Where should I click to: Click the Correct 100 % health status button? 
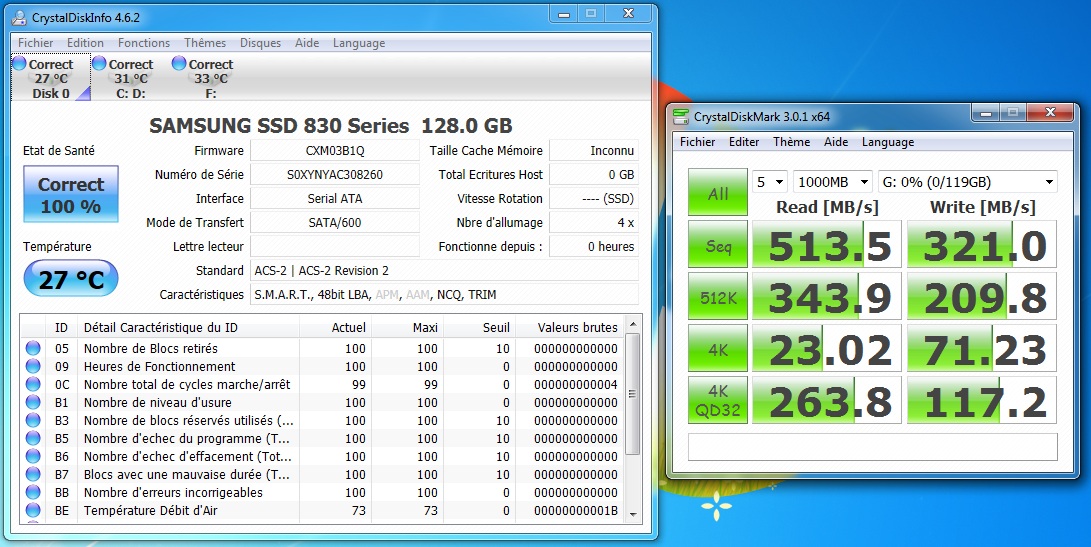click(70, 195)
